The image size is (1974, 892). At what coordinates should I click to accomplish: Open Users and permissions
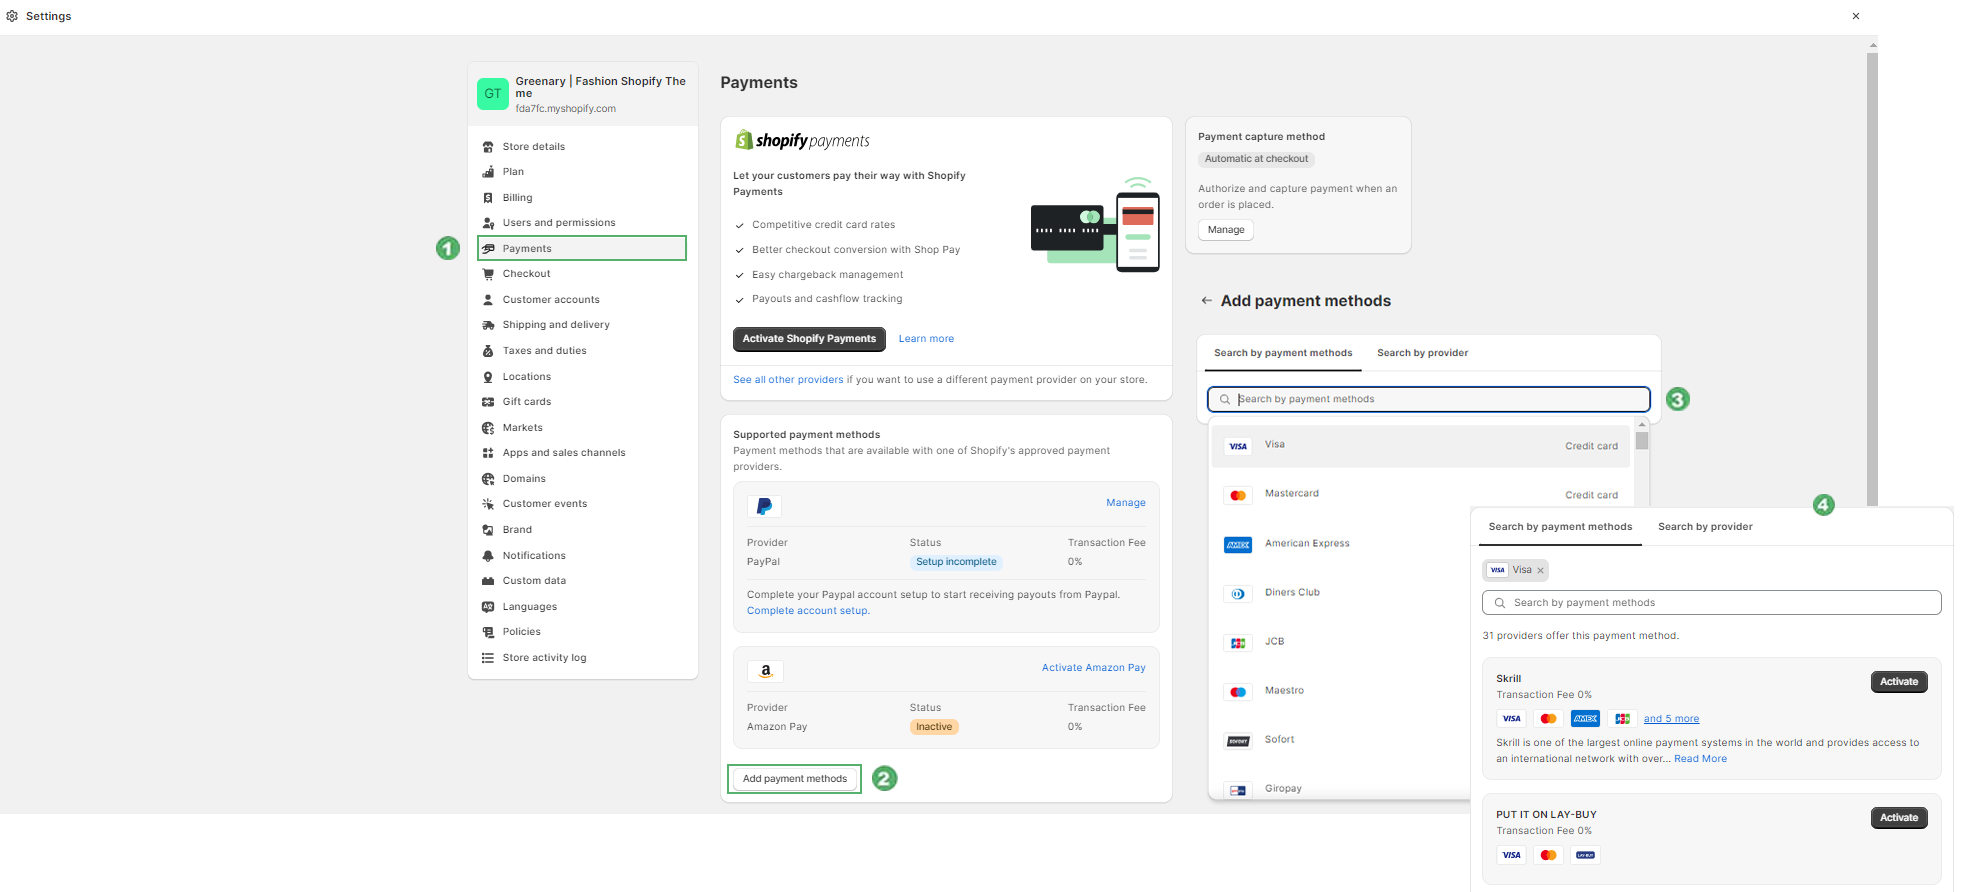coord(559,223)
